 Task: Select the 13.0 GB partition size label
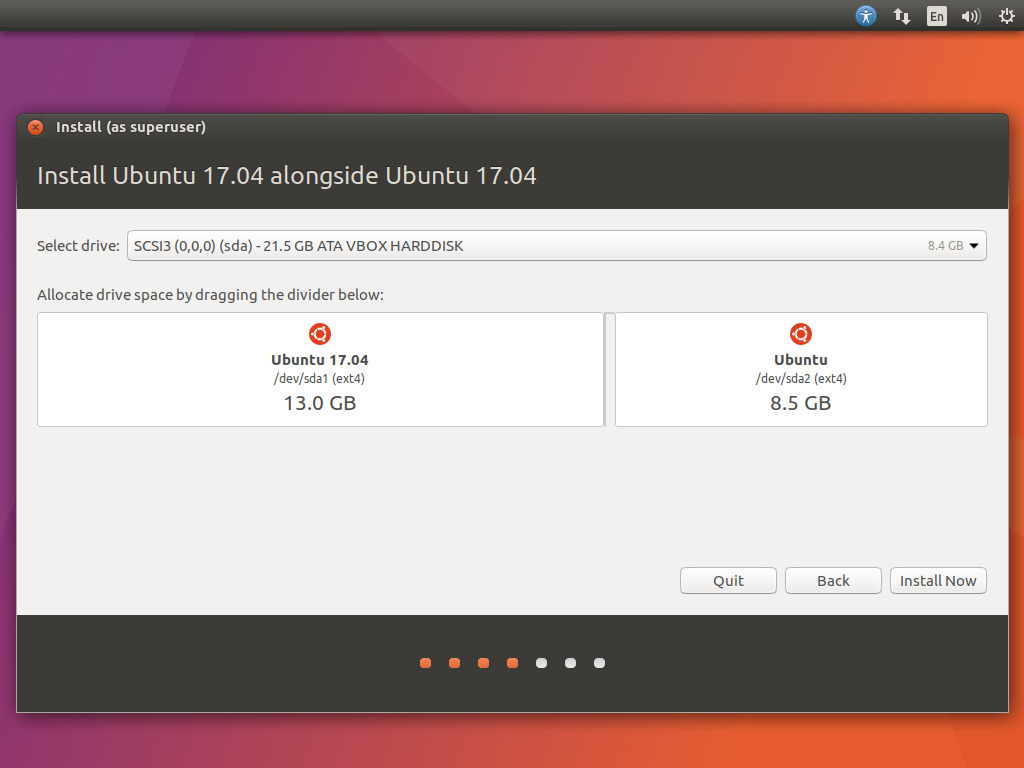pyautogui.click(x=320, y=403)
